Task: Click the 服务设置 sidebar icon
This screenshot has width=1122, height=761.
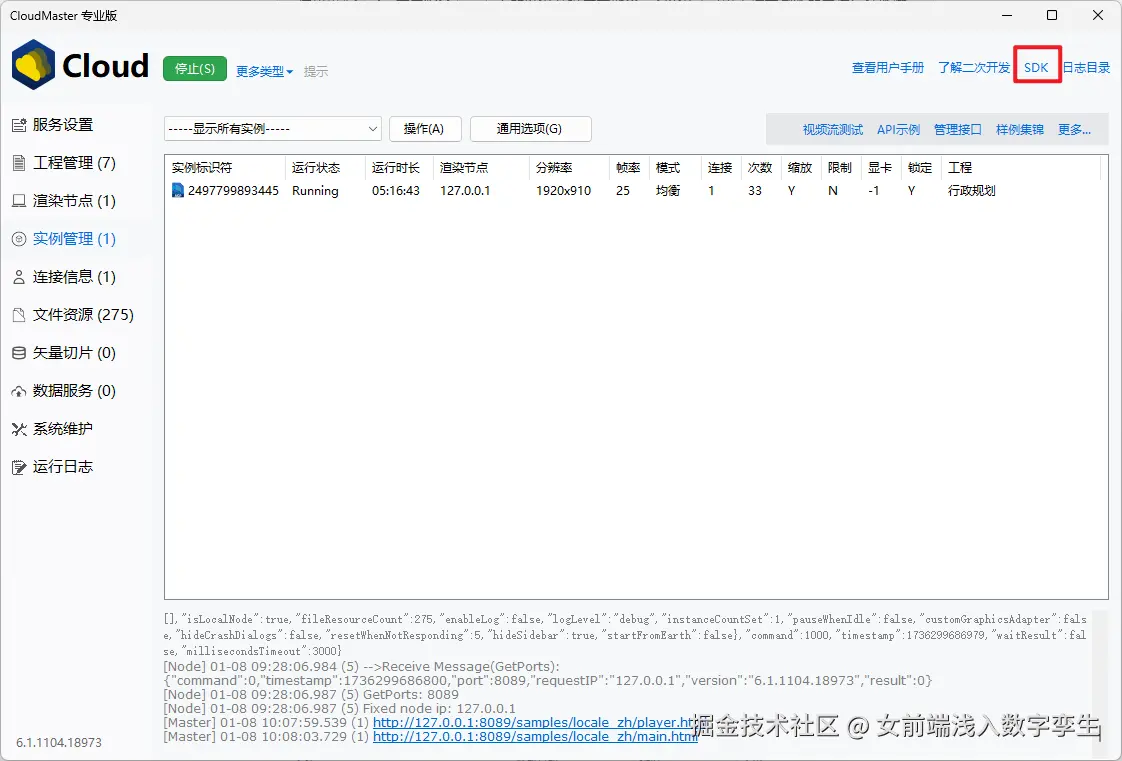Action: tap(19, 125)
